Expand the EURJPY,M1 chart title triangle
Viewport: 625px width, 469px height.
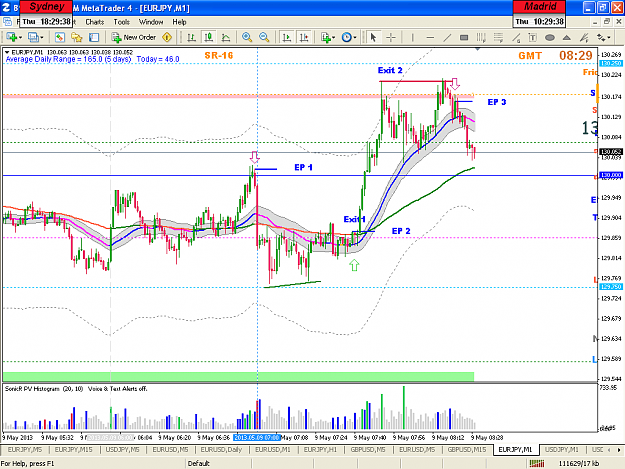(x=7, y=52)
